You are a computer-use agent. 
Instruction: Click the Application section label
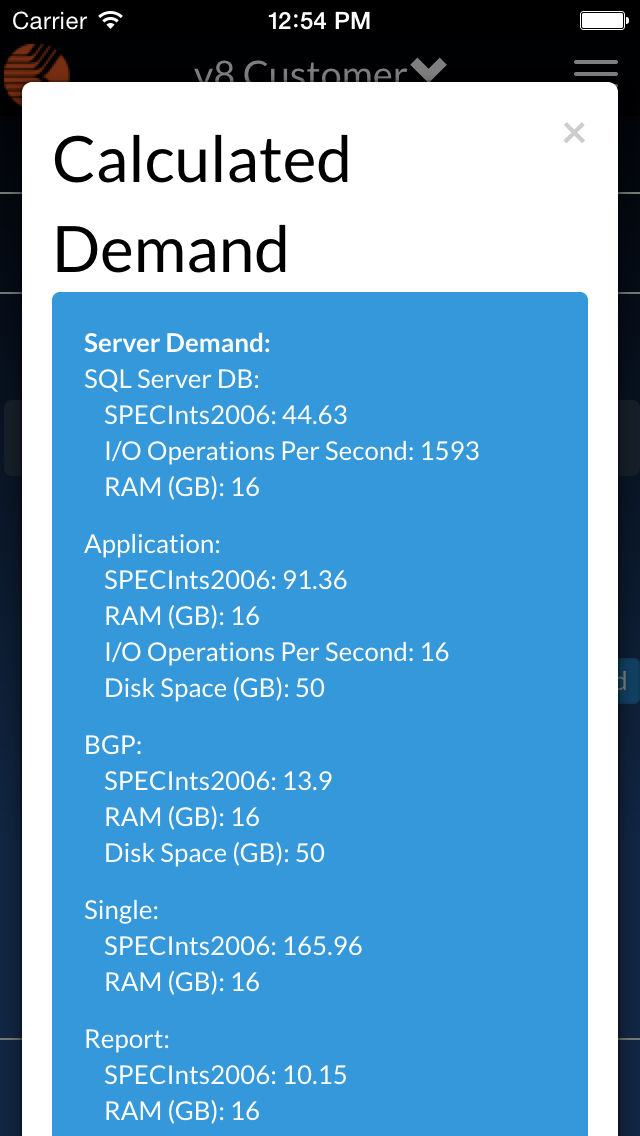(x=152, y=544)
